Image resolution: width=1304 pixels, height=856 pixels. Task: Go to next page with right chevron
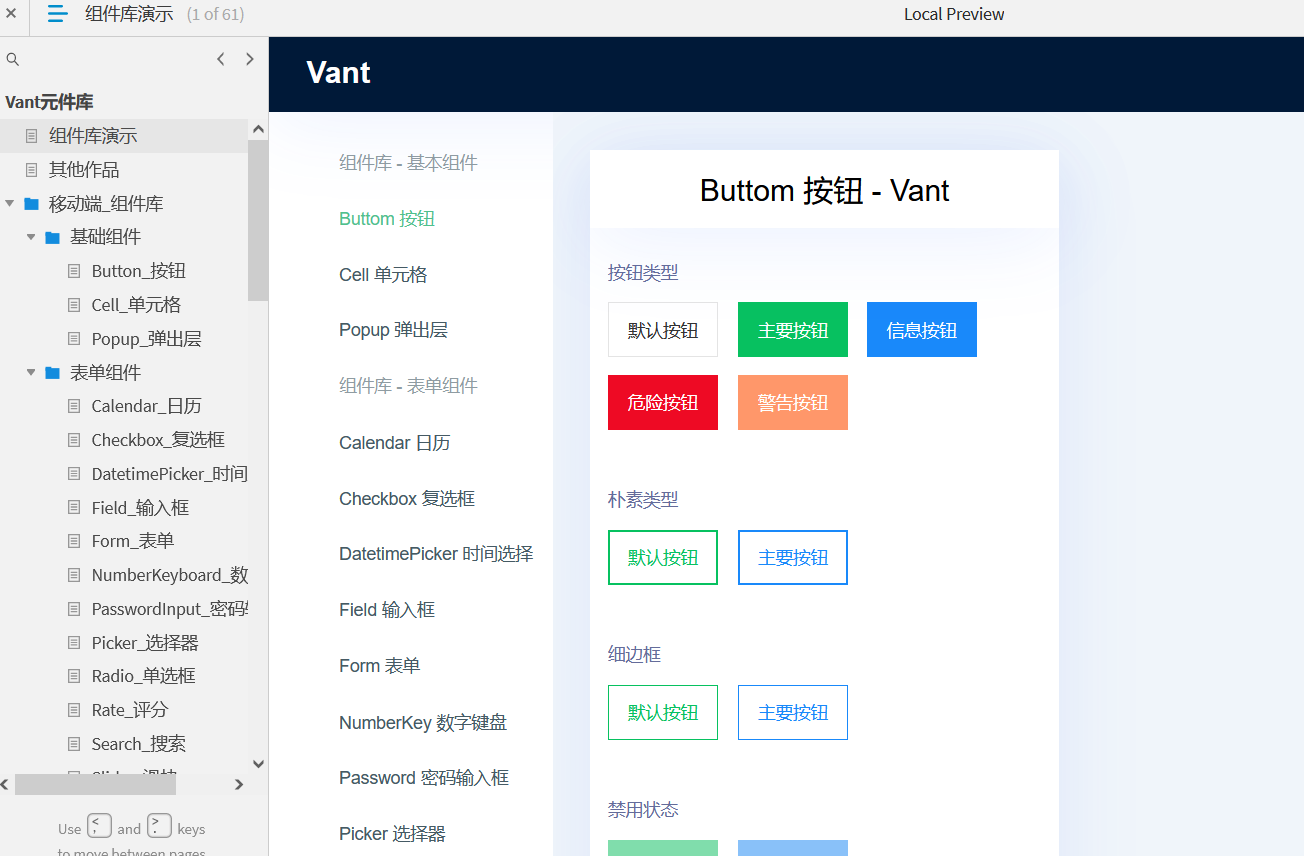[250, 59]
